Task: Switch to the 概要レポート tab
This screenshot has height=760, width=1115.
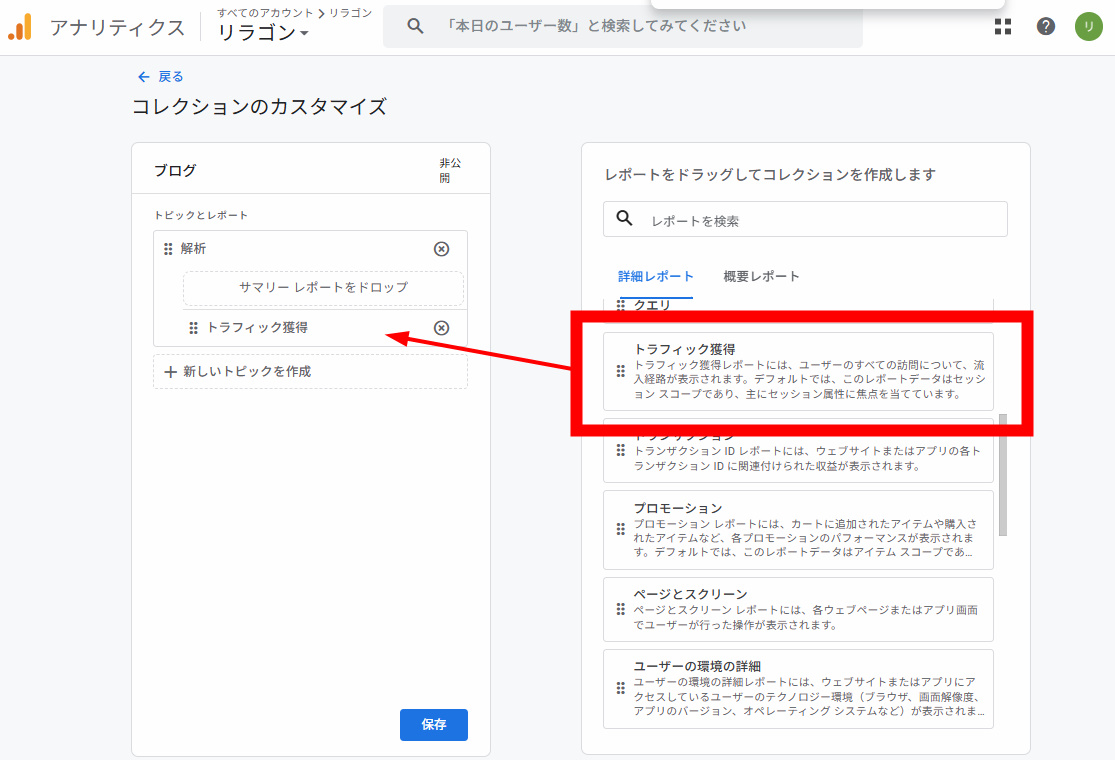Action: pyautogui.click(x=761, y=276)
